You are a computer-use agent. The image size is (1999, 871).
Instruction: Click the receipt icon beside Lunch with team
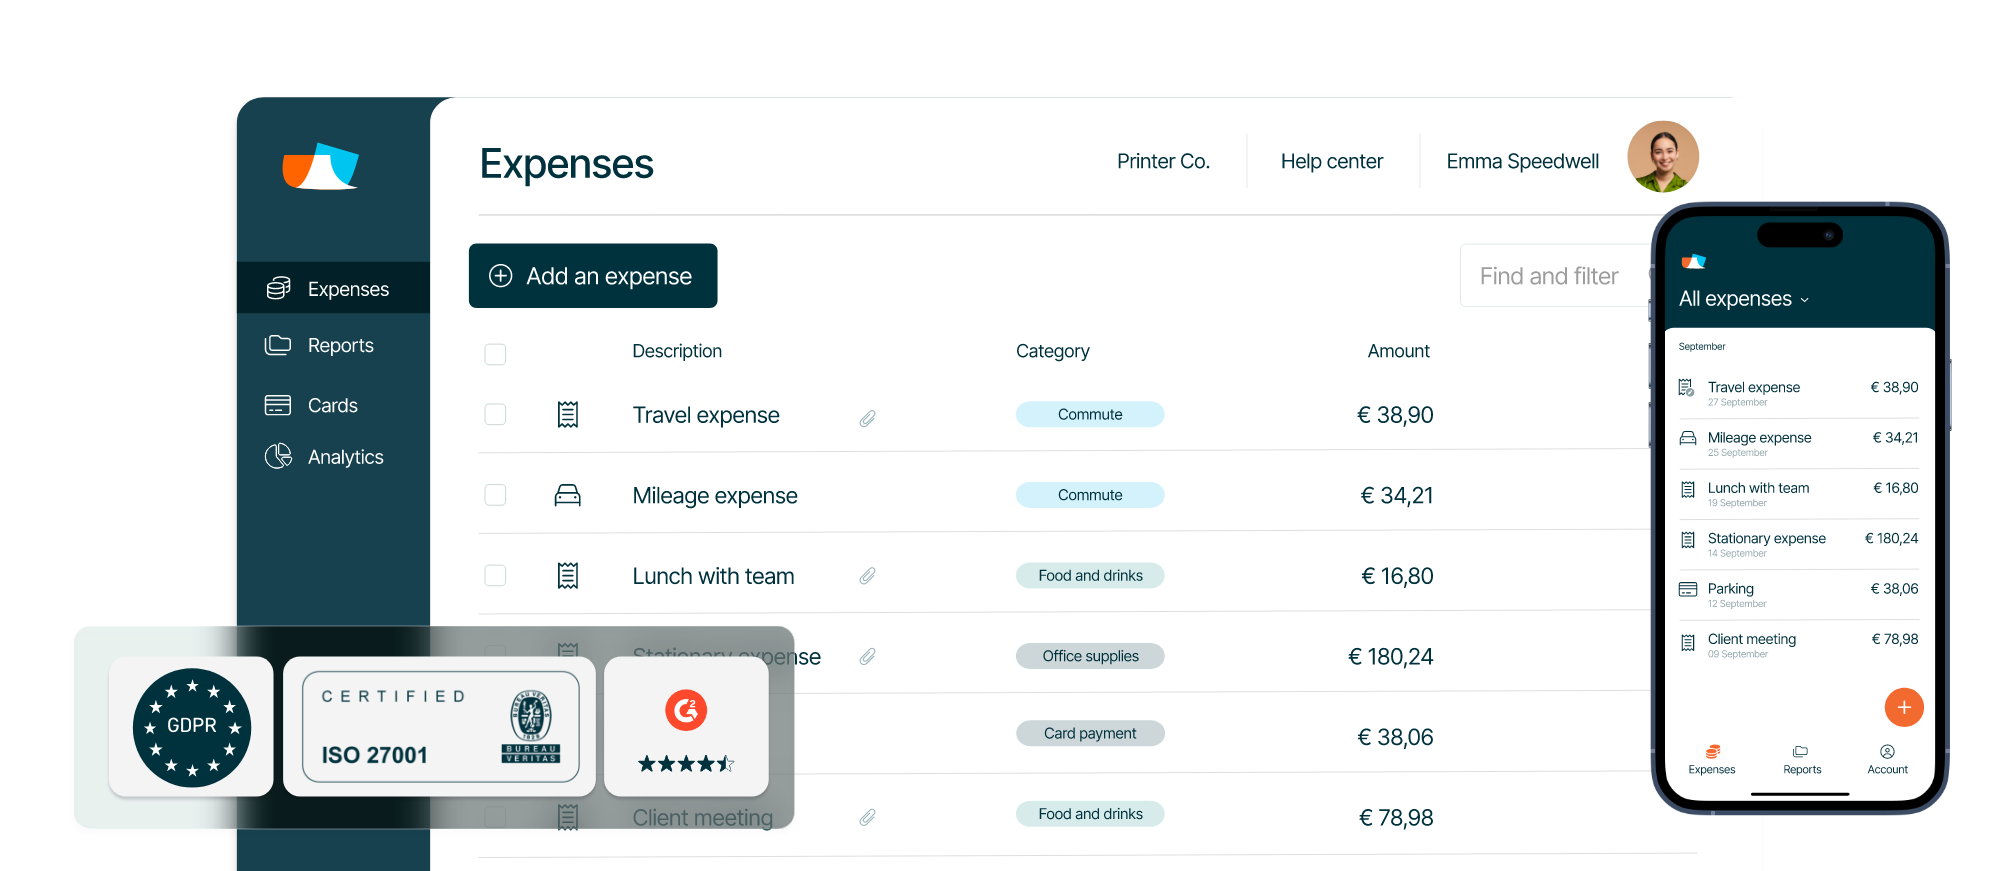tap(567, 575)
